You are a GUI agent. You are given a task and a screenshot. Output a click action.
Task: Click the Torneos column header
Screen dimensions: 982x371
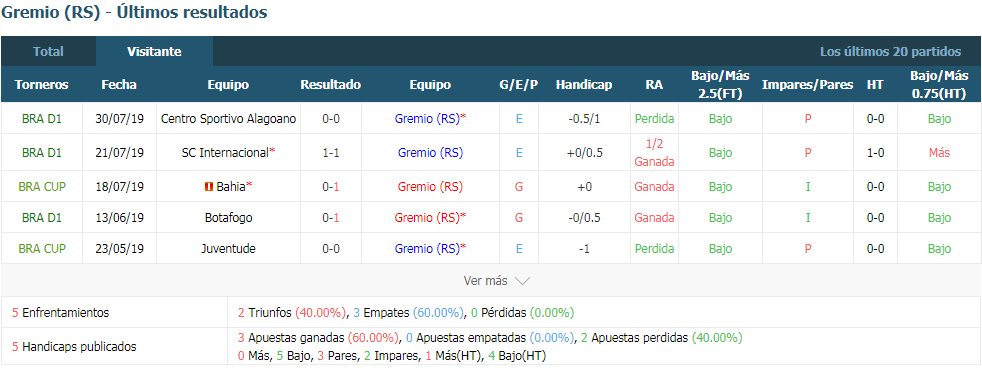pos(42,85)
